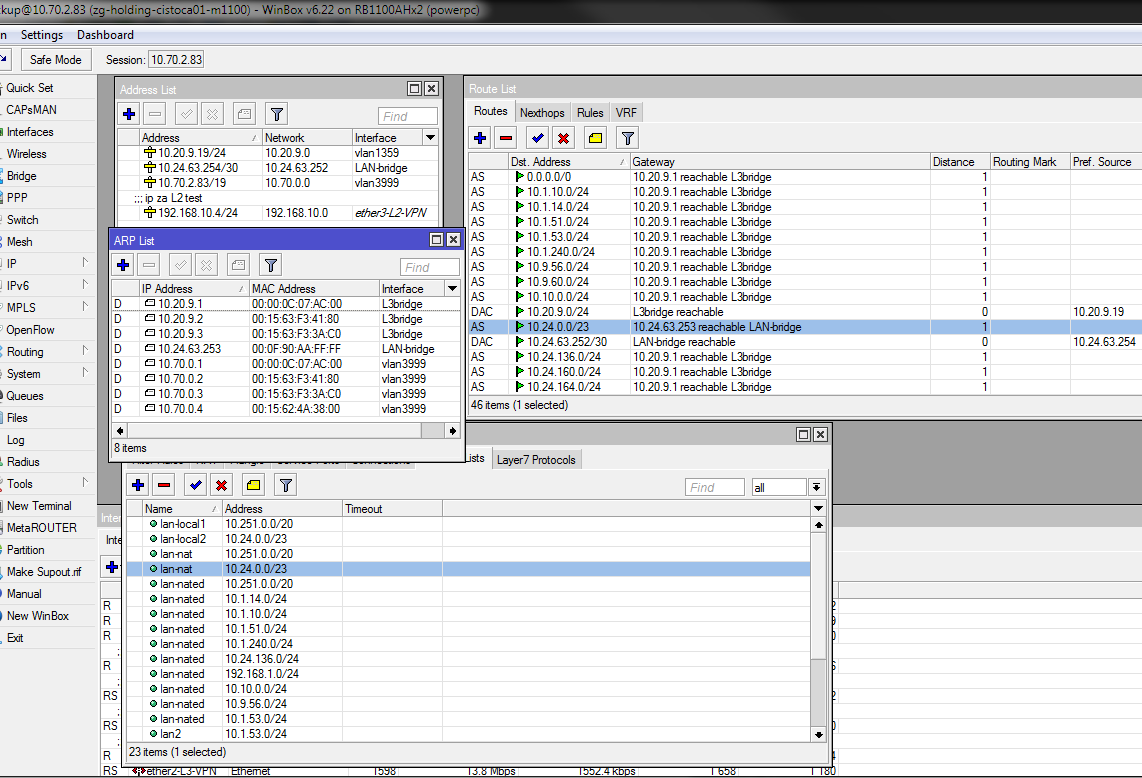Viewport: 1142px width, 778px height.
Task: Open filter funnel in ARP List toolbar
Action: pos(271,265)
